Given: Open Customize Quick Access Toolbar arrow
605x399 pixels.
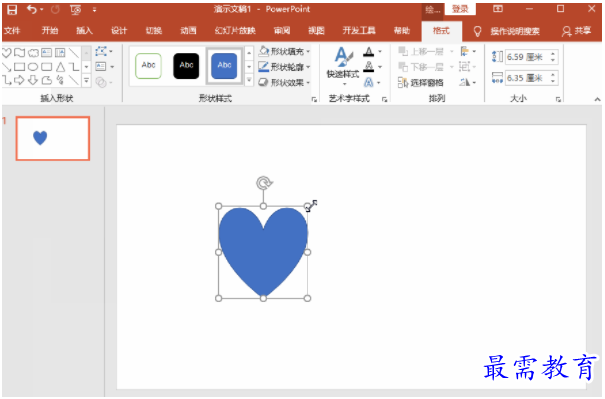Looking at the screenshot, I should tap(95, 10).
